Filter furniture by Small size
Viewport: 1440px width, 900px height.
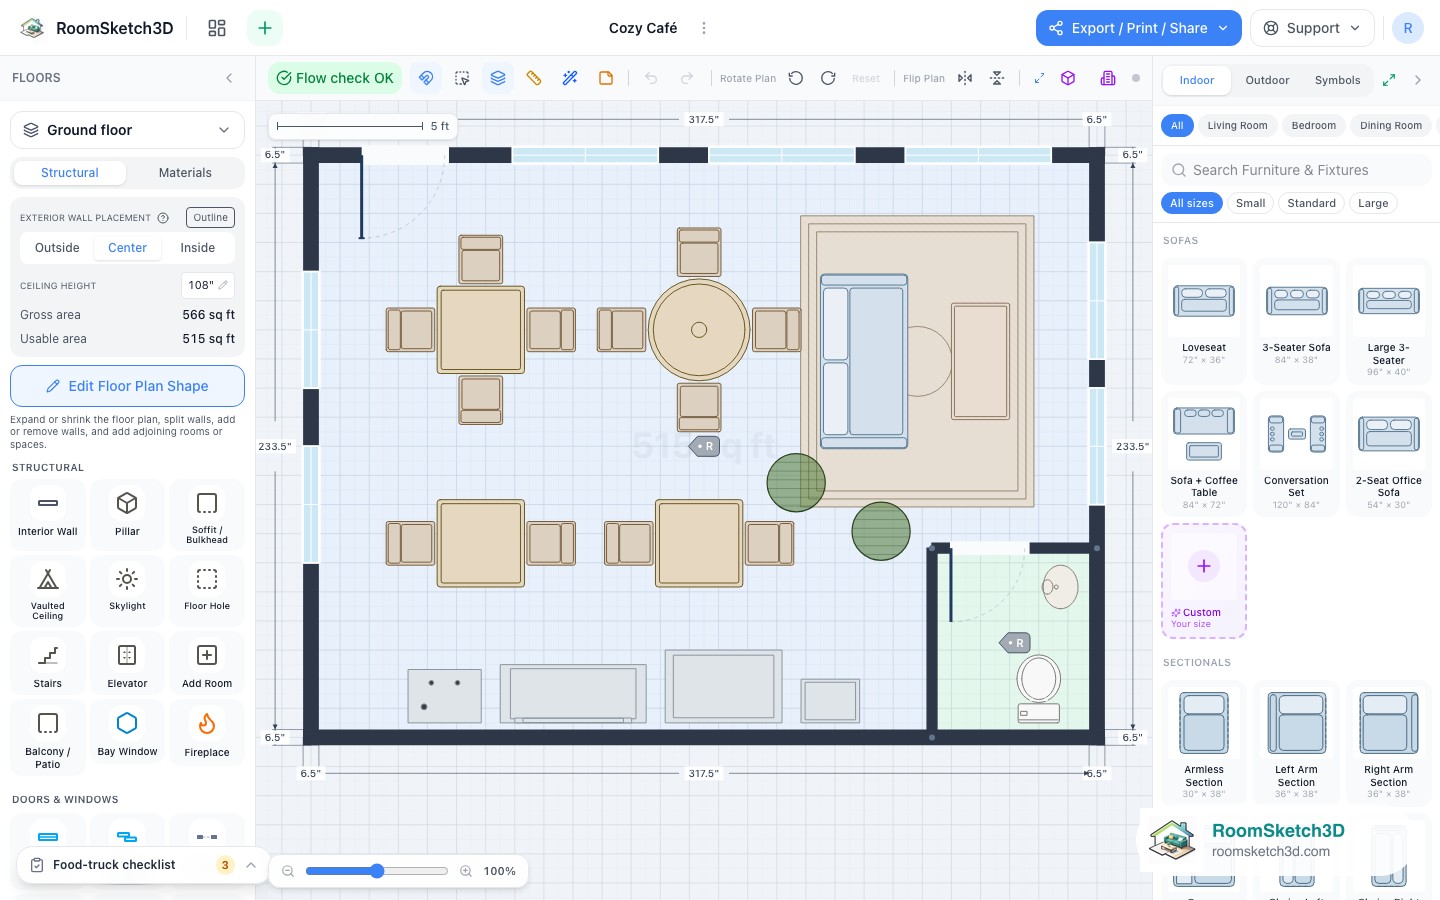tap(1250, 203)
